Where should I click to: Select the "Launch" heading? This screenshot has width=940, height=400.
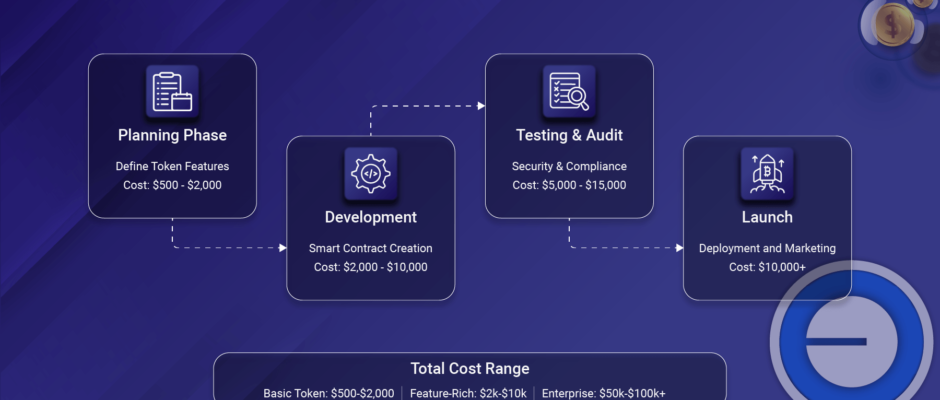[767, 217]
